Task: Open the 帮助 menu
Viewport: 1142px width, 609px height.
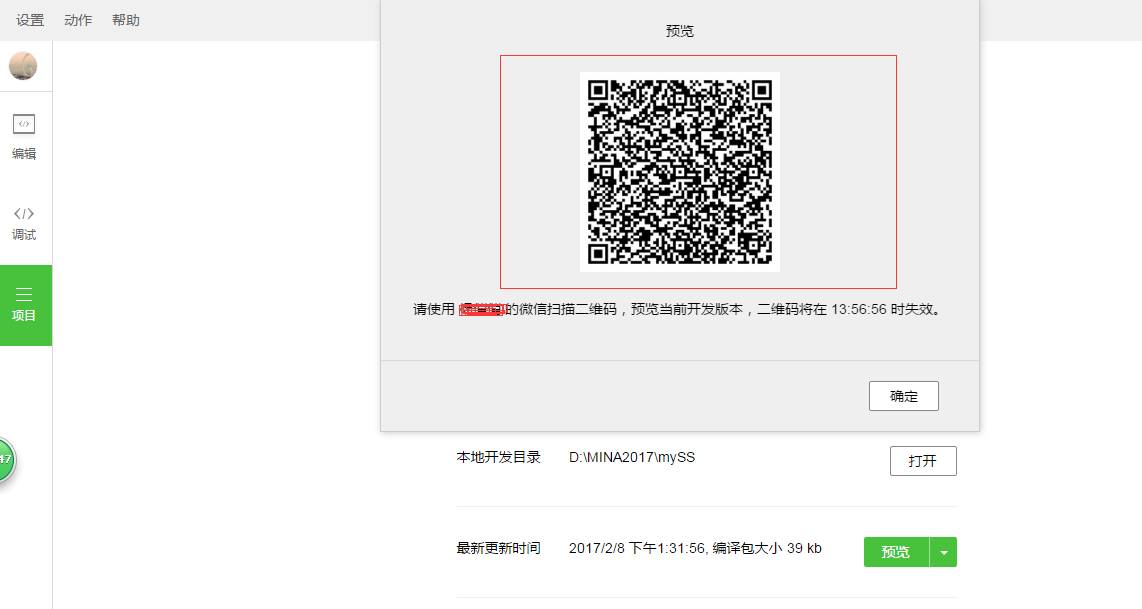Action: pos(126,20)
